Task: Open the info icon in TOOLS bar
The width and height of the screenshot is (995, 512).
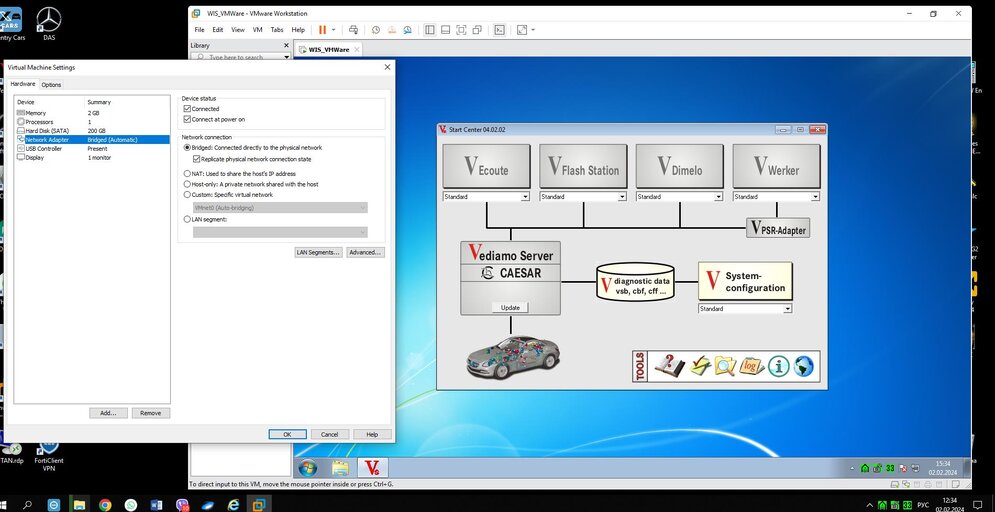Action: coord(779,366)
